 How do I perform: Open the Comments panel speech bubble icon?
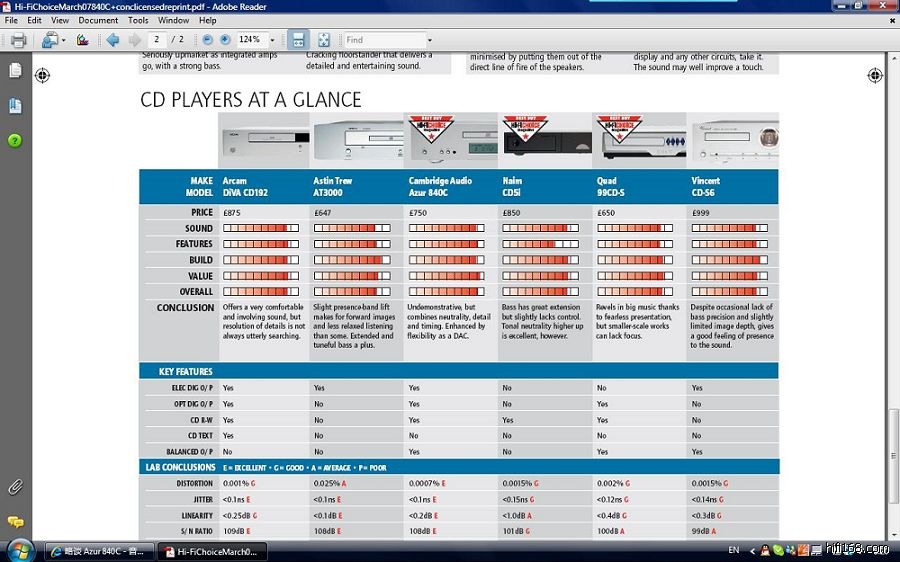click(15, 522)
